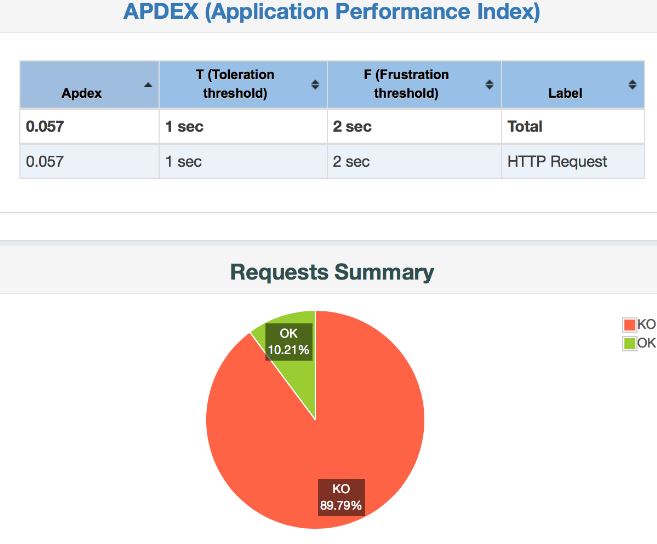Viewport: 657px width, 544px height.
Task: Click the KO 89.79% pie label
Action: pyautogui.click(x=341, y=497)
